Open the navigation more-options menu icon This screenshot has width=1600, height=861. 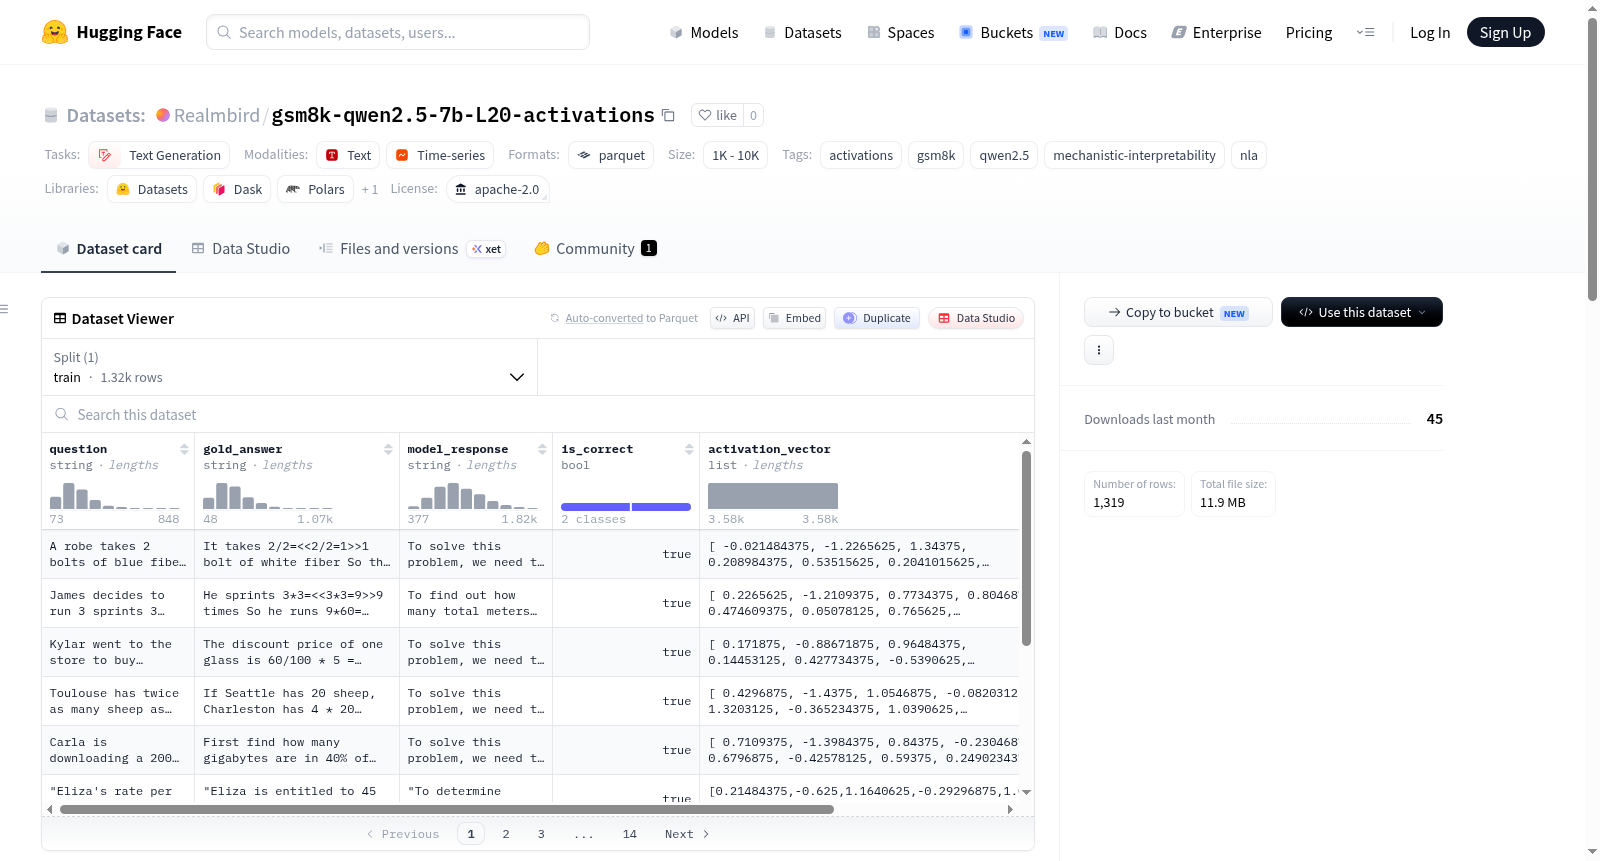click(x=1365, y=33)
